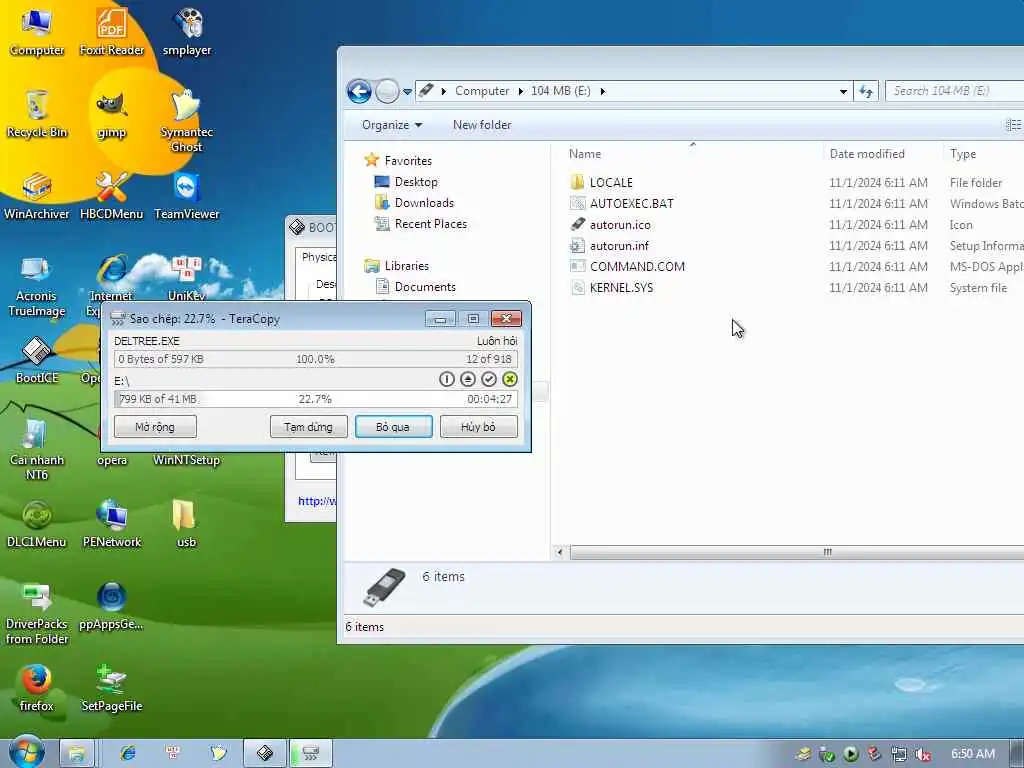Pause copying with Tạm dừng
The image size is (1024, 768).
308,427
